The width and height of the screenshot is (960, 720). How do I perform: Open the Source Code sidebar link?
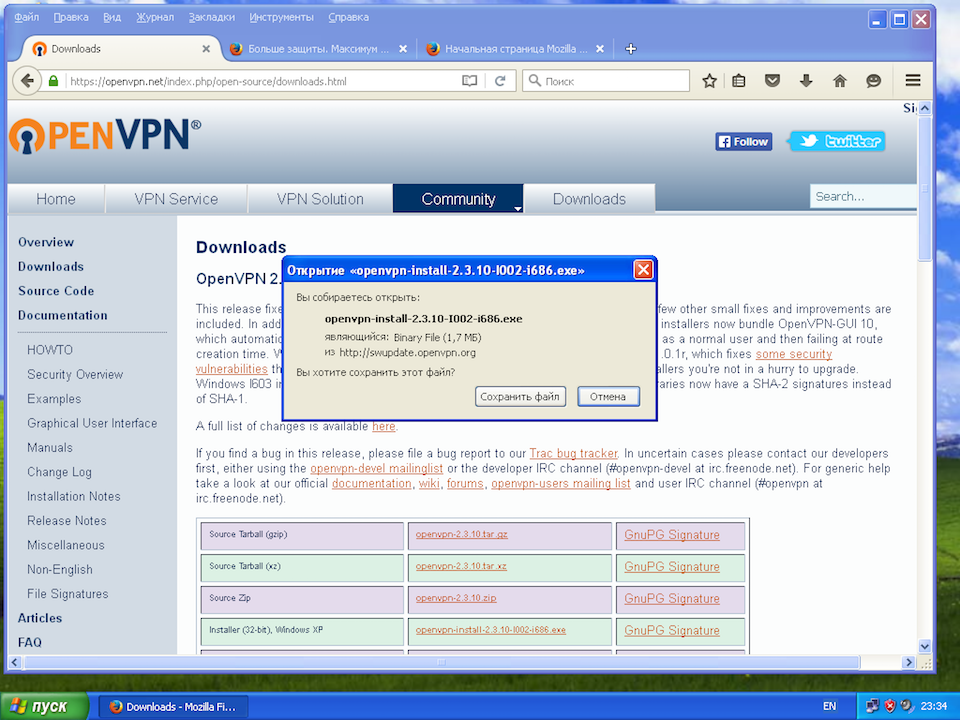56,291
